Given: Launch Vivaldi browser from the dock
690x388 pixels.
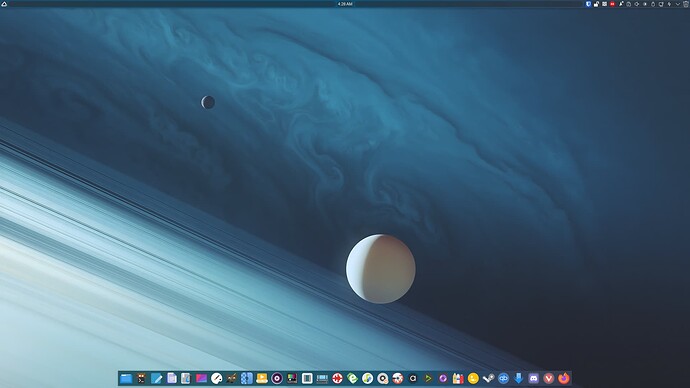Looking at the screenshot, I should 548,378.
